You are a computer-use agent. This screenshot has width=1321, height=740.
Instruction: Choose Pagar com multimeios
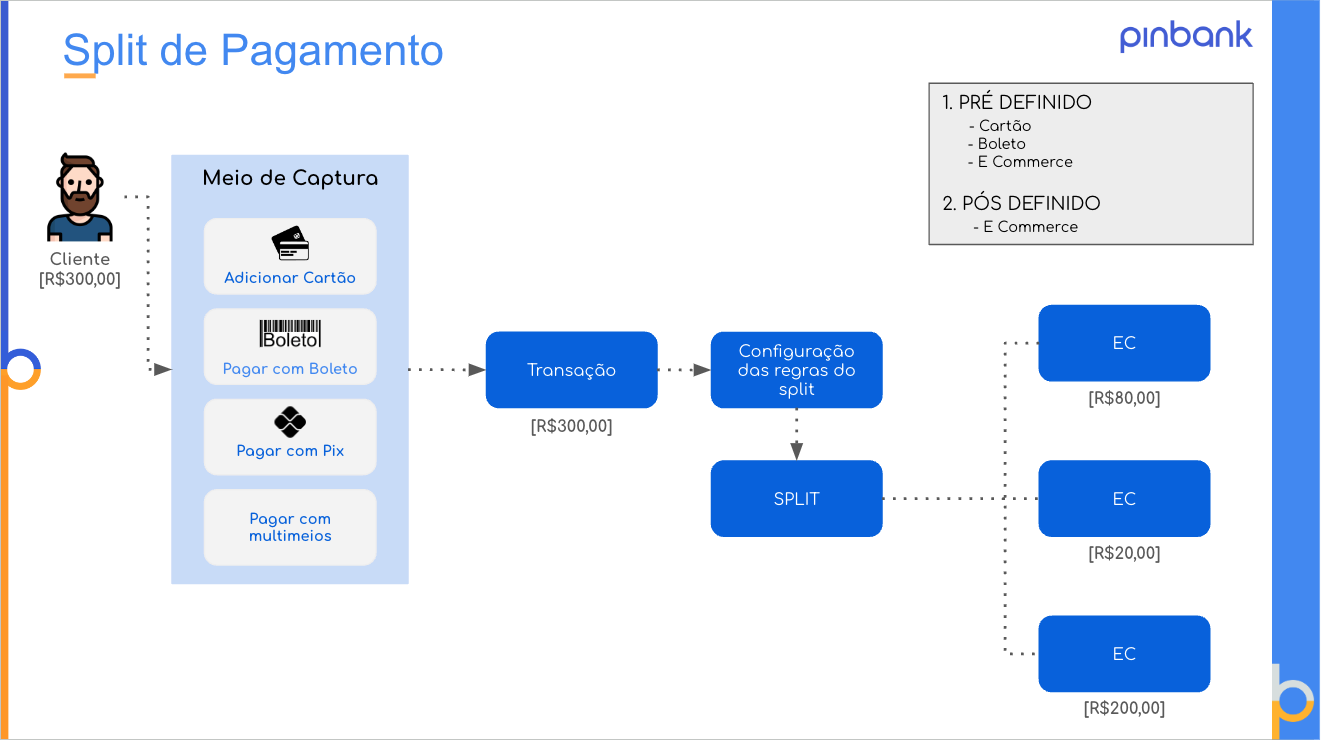click(290, 527)
